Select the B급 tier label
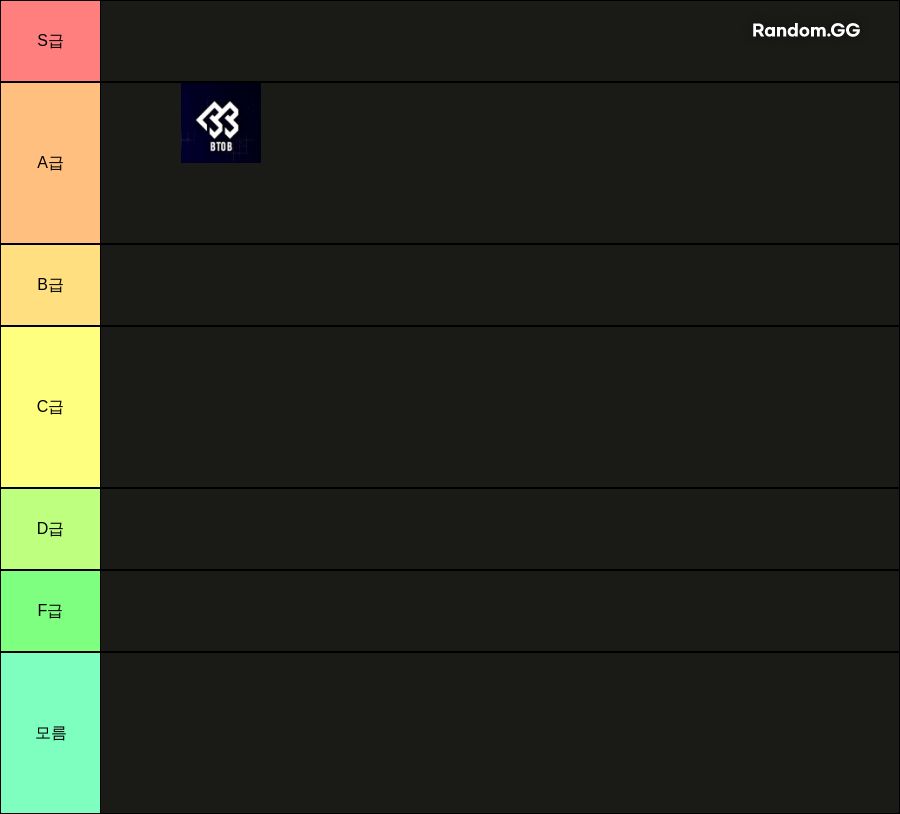Viewport: 900px width, 814px height. 50,285
